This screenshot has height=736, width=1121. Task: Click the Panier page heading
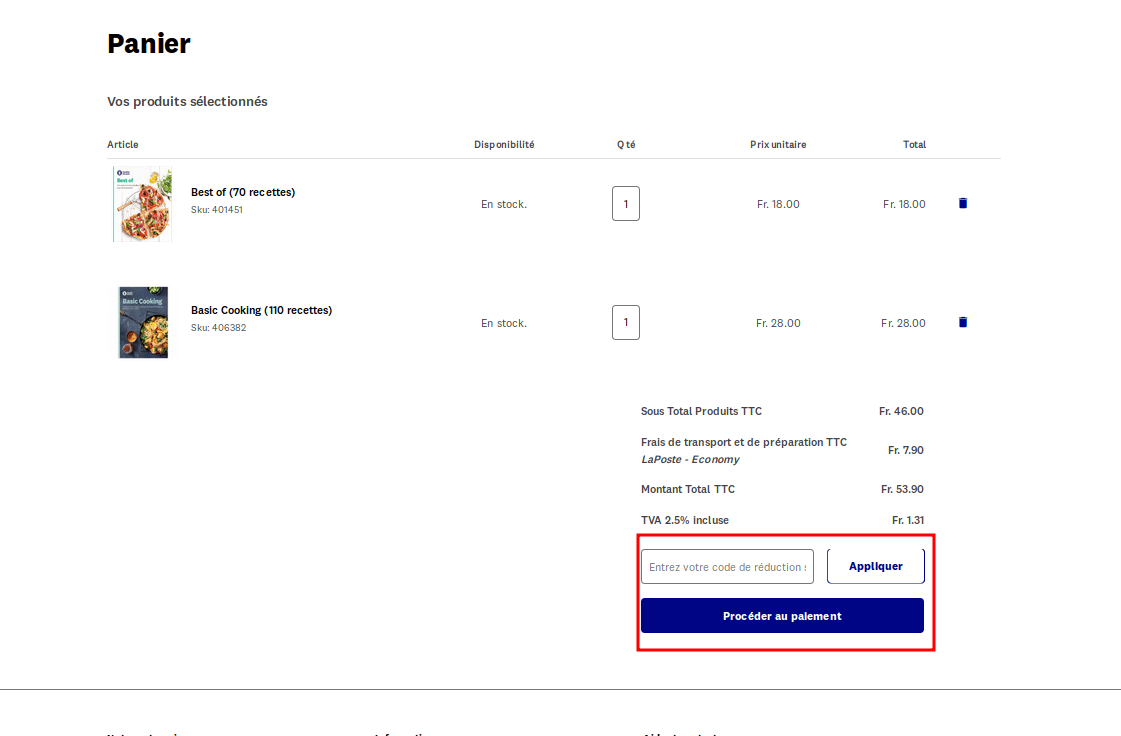coord(149,44)
